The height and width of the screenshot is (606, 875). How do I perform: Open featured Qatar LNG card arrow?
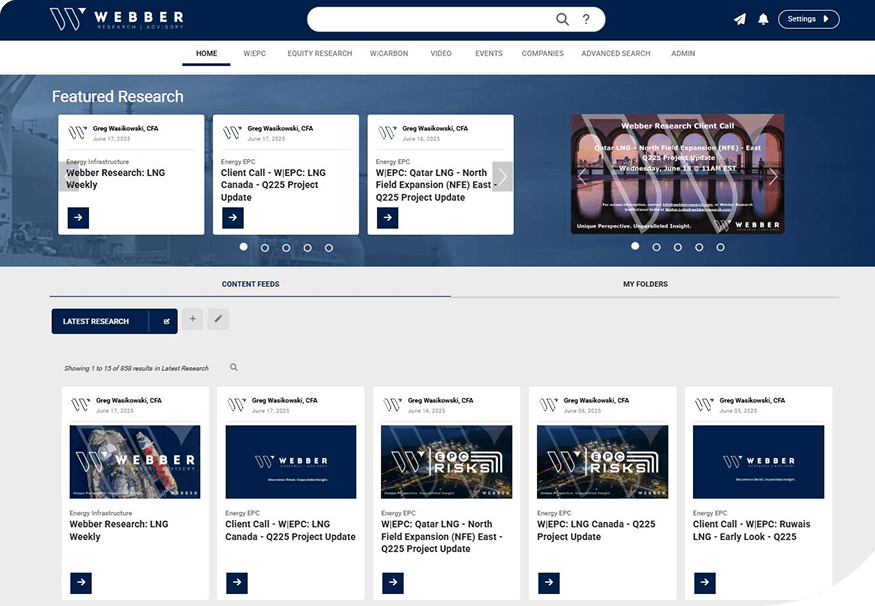coord(387,218)
